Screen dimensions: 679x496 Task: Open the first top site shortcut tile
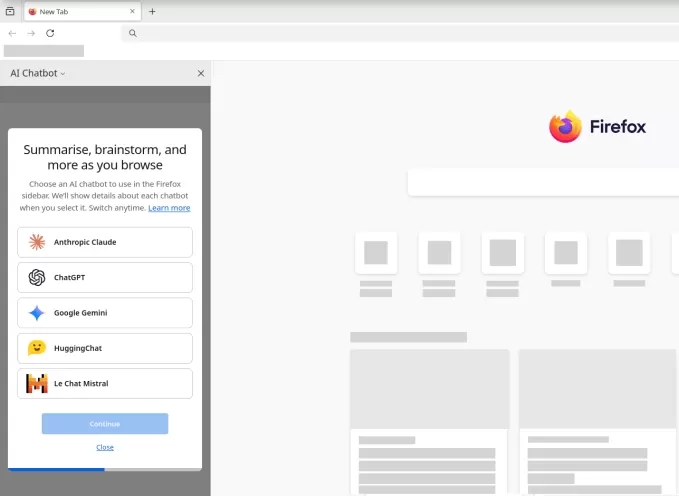point(376,253)
